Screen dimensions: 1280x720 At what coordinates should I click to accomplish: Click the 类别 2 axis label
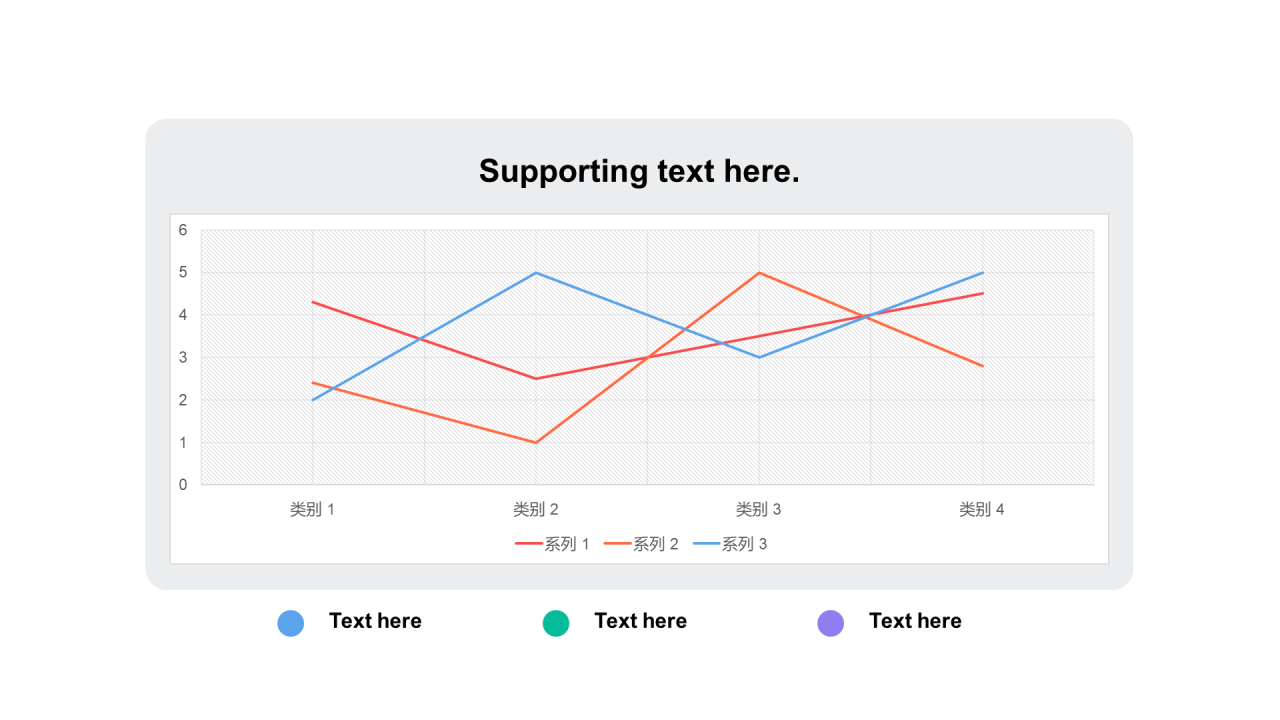[536, 509]
